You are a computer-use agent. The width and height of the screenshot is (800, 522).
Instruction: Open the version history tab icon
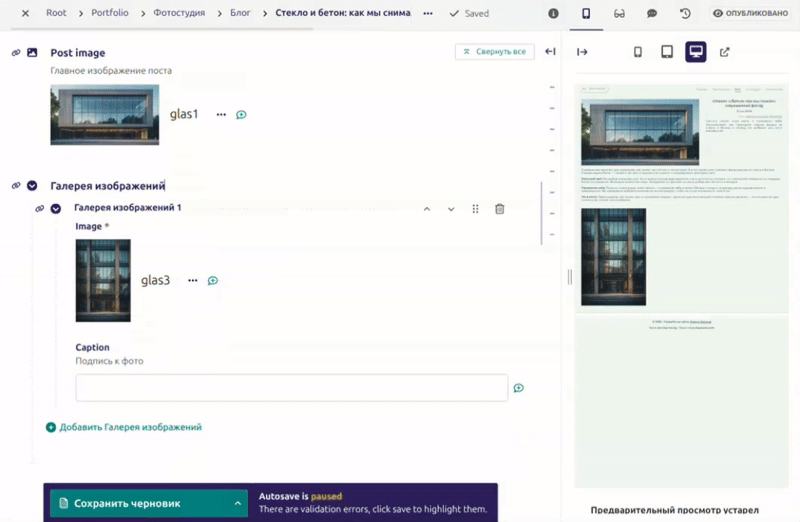685,13
